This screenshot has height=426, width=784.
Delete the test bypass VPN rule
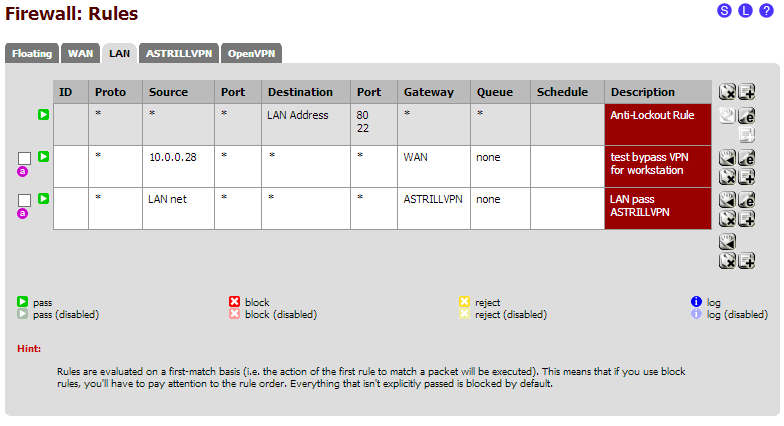coord(727,176)
